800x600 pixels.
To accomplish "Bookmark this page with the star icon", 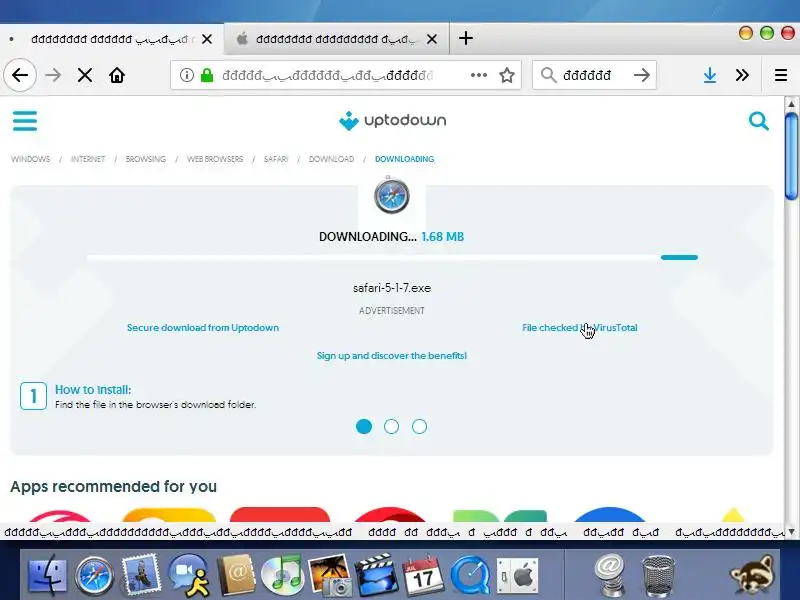I will pos(507,76).
